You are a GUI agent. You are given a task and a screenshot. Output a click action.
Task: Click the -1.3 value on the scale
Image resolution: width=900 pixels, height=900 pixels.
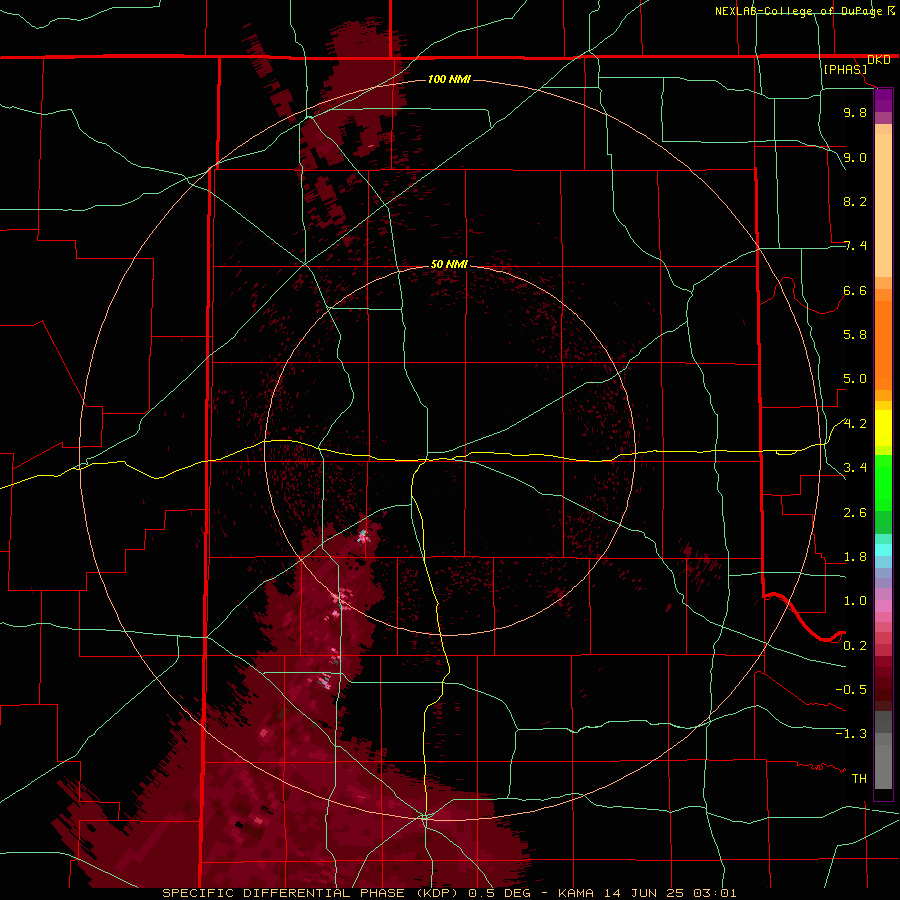(x=851, y=734)
